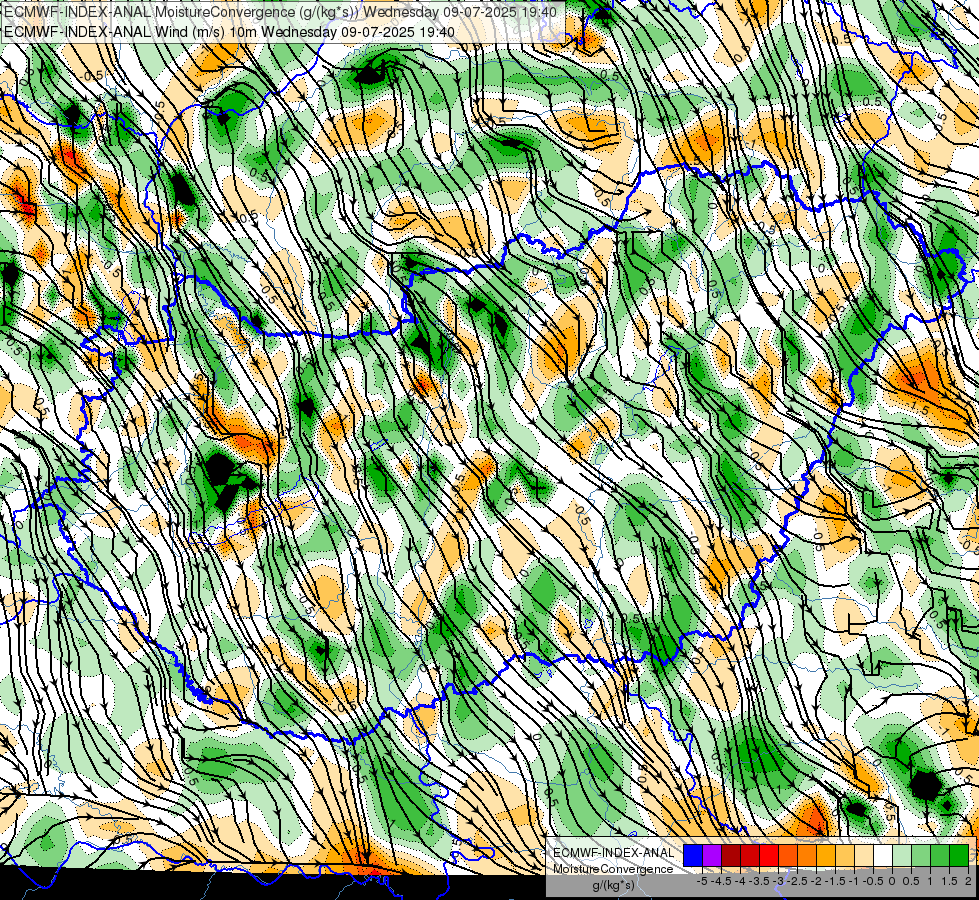This screenshot has height=900, width=979.
Task: Click the 2 tick label on the legend
Action: (968, 881)
